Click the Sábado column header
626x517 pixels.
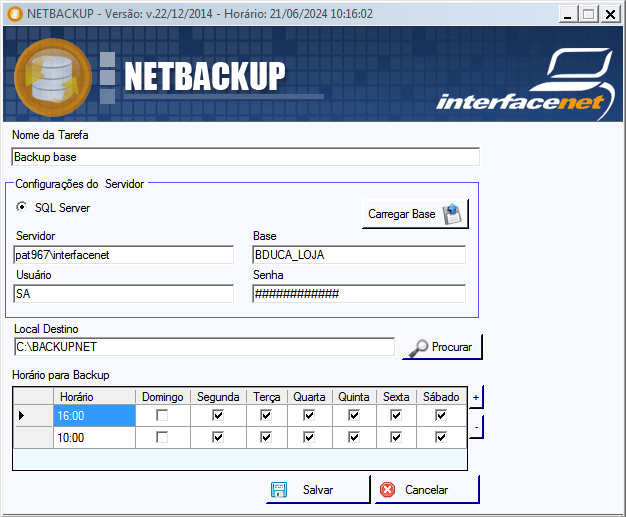point(442,397)
